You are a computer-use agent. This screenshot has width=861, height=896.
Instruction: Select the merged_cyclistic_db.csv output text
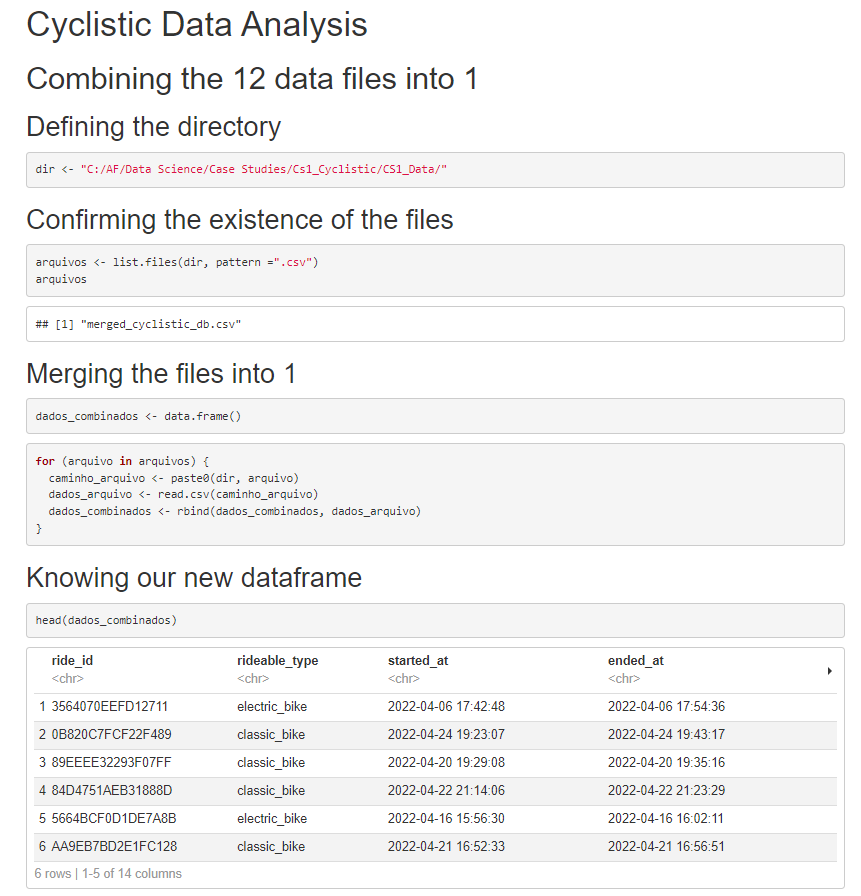(161, 324)
